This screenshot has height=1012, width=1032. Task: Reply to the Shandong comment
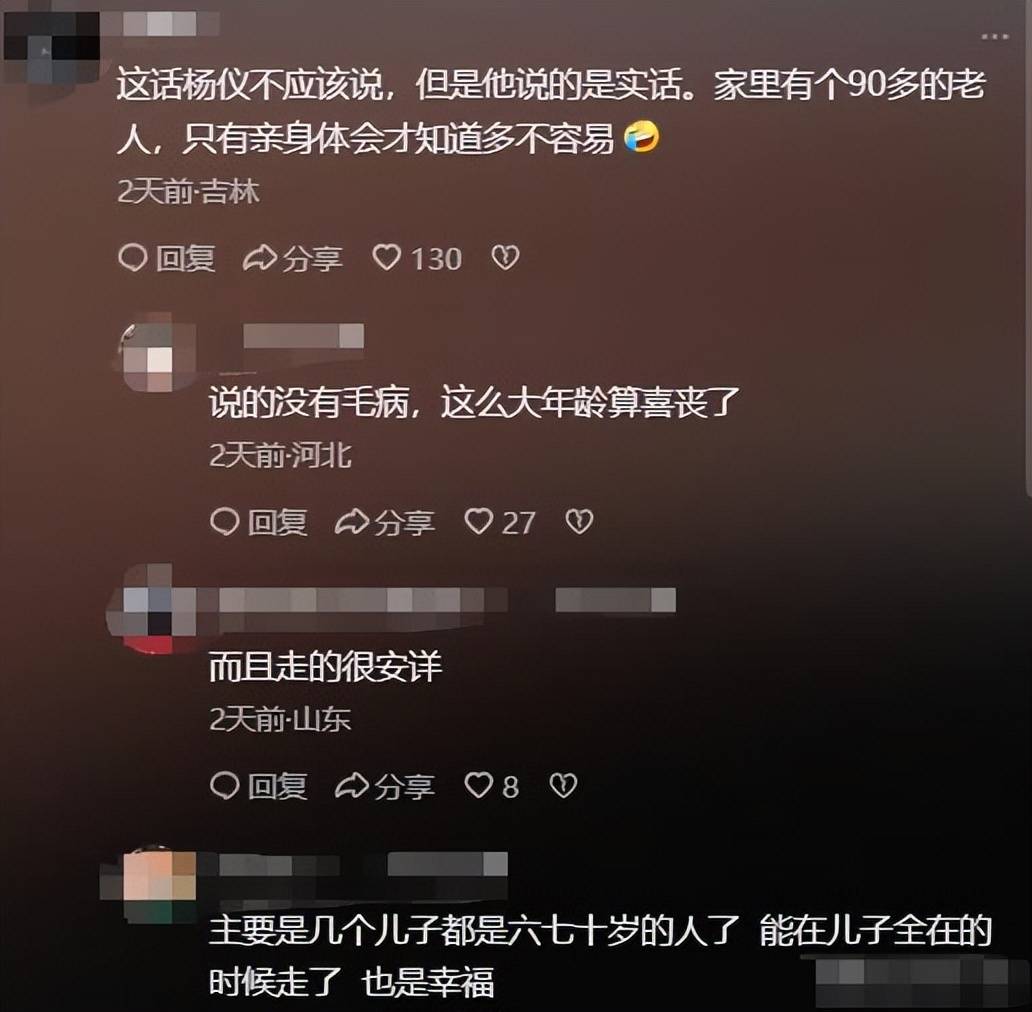pos(259,786)
